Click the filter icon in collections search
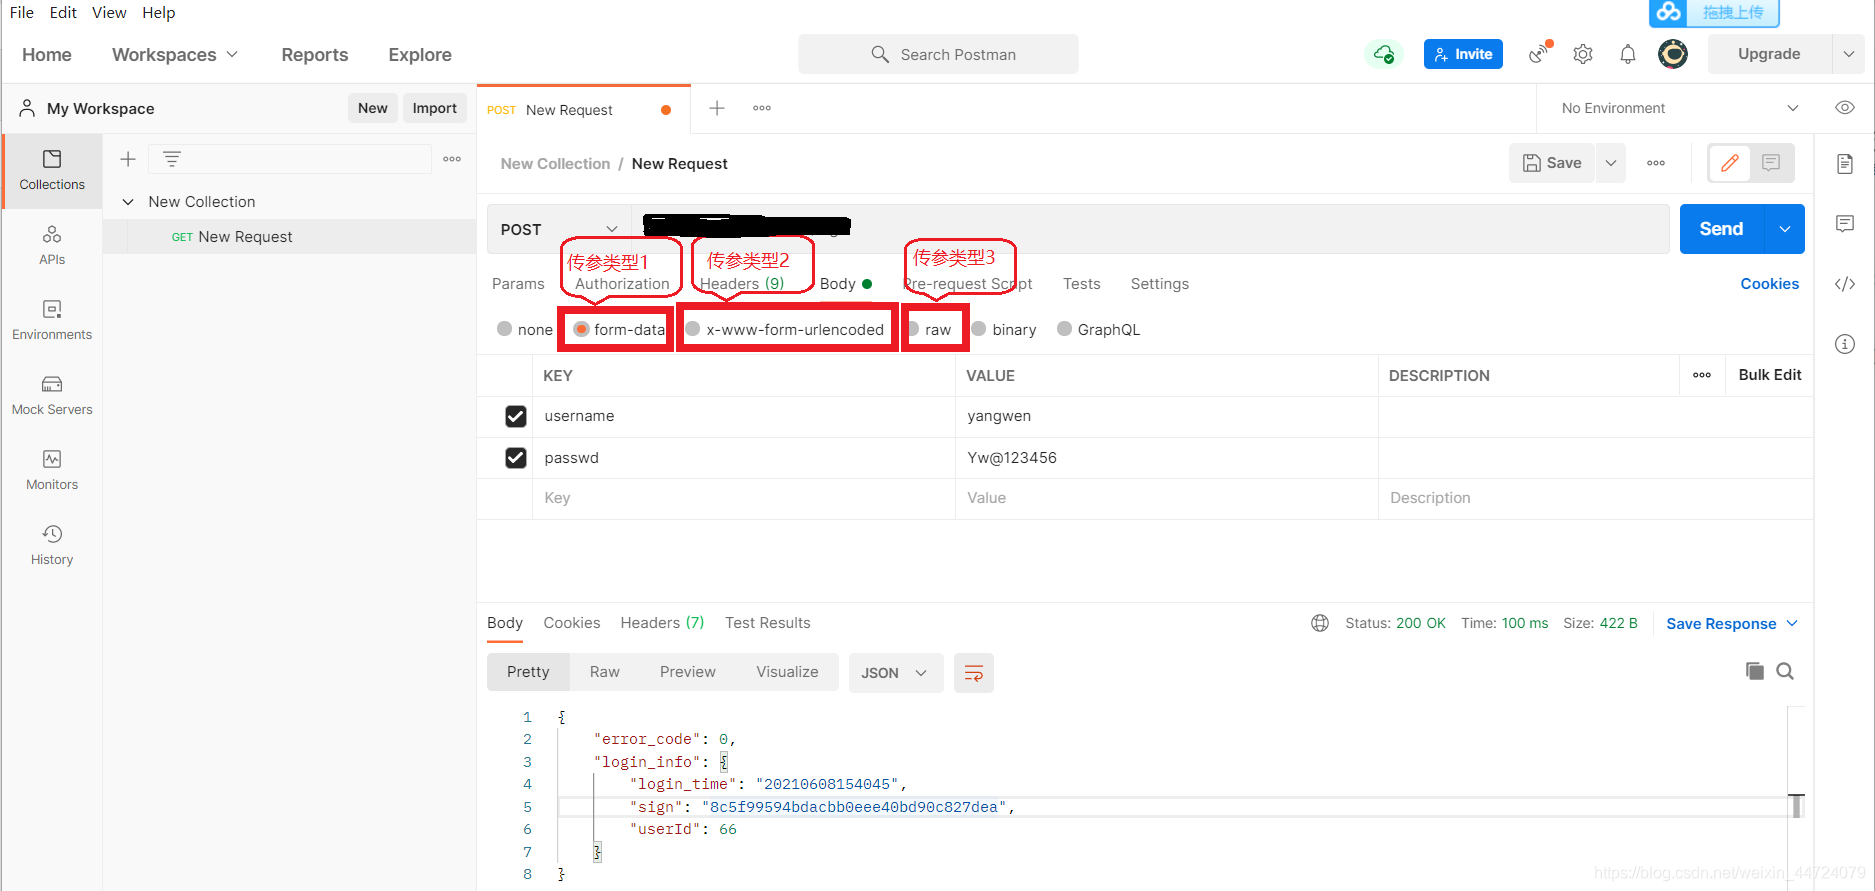The image size is (1875, 891). [x=172, y=159]
